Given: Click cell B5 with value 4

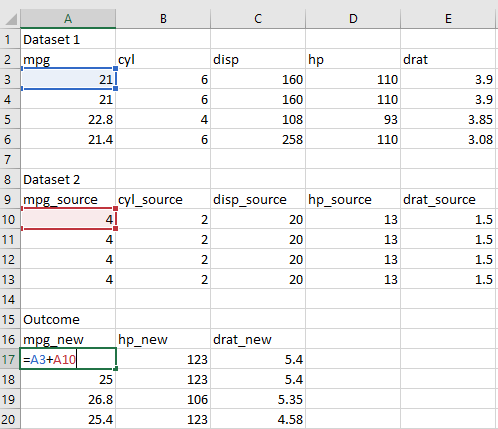Looking at the screenshot, I should [x=163, y=119].
